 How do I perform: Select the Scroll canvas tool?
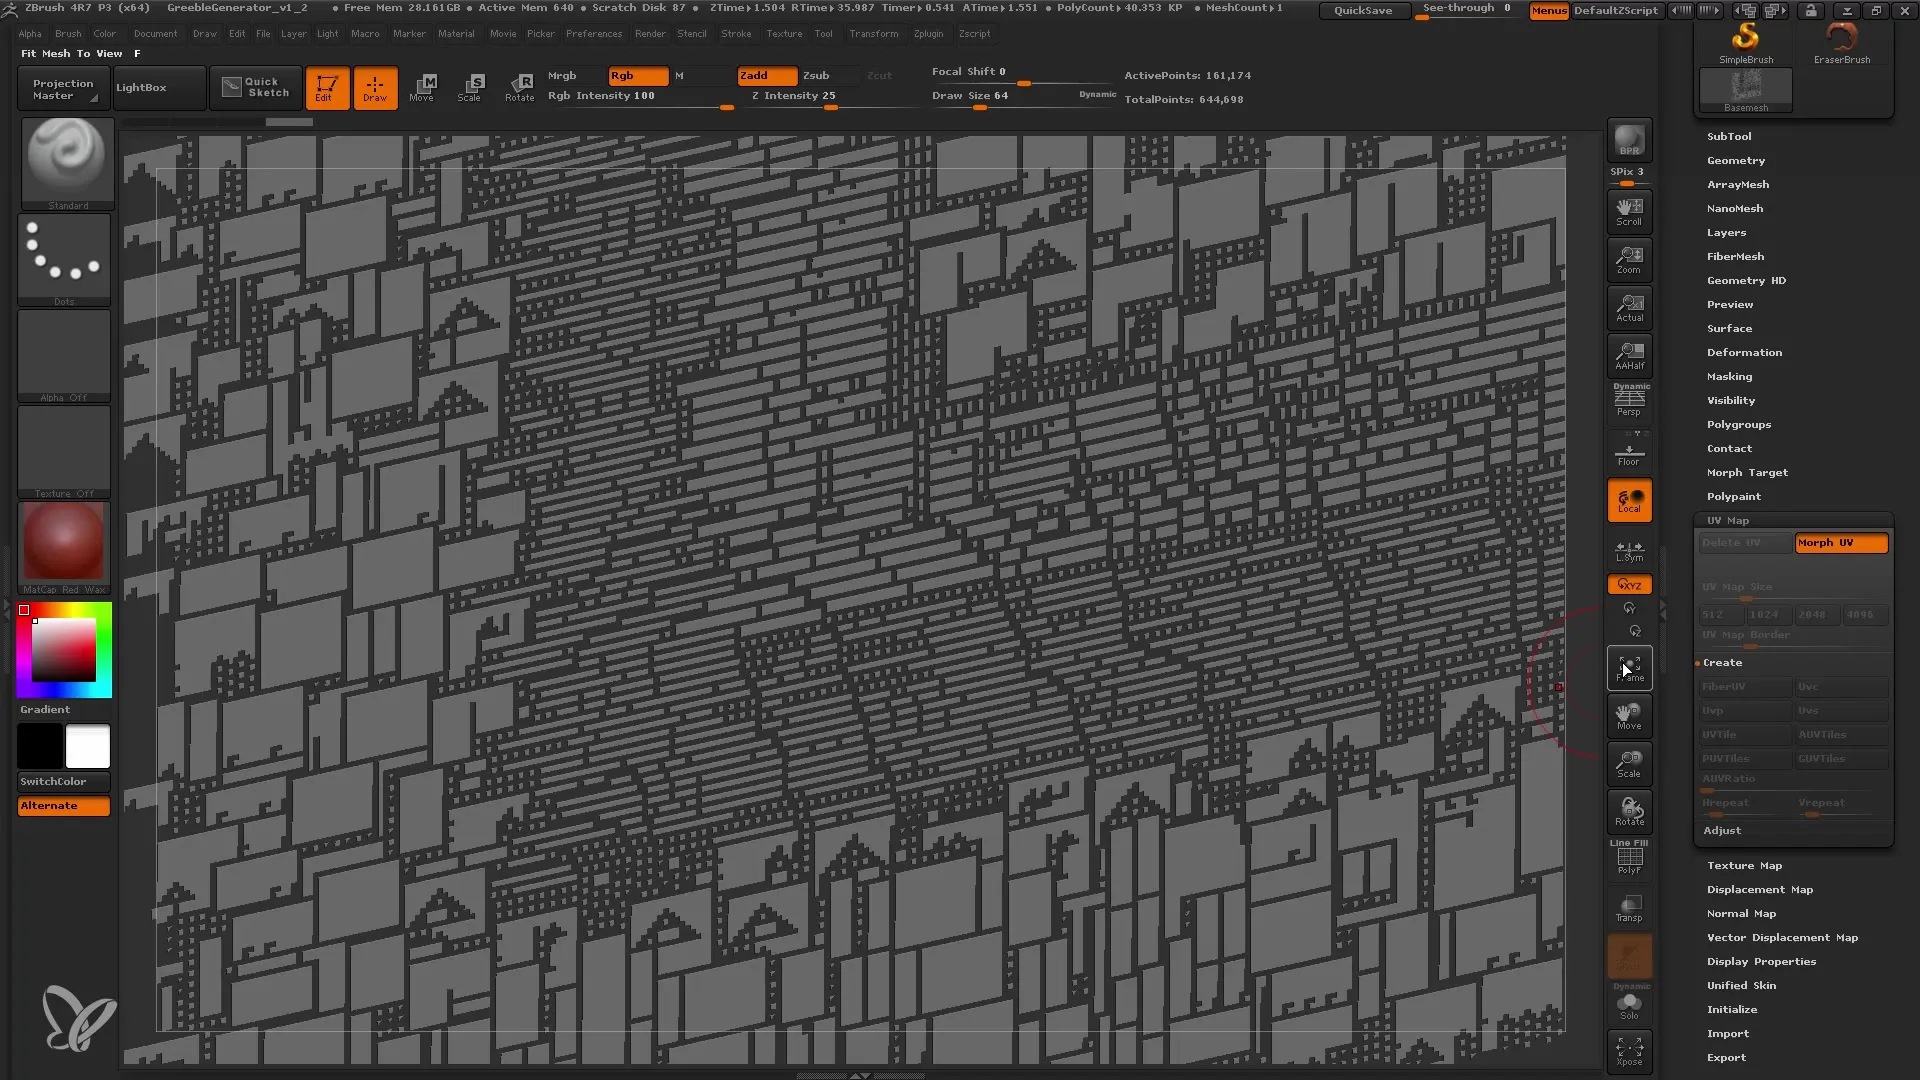1629,211
